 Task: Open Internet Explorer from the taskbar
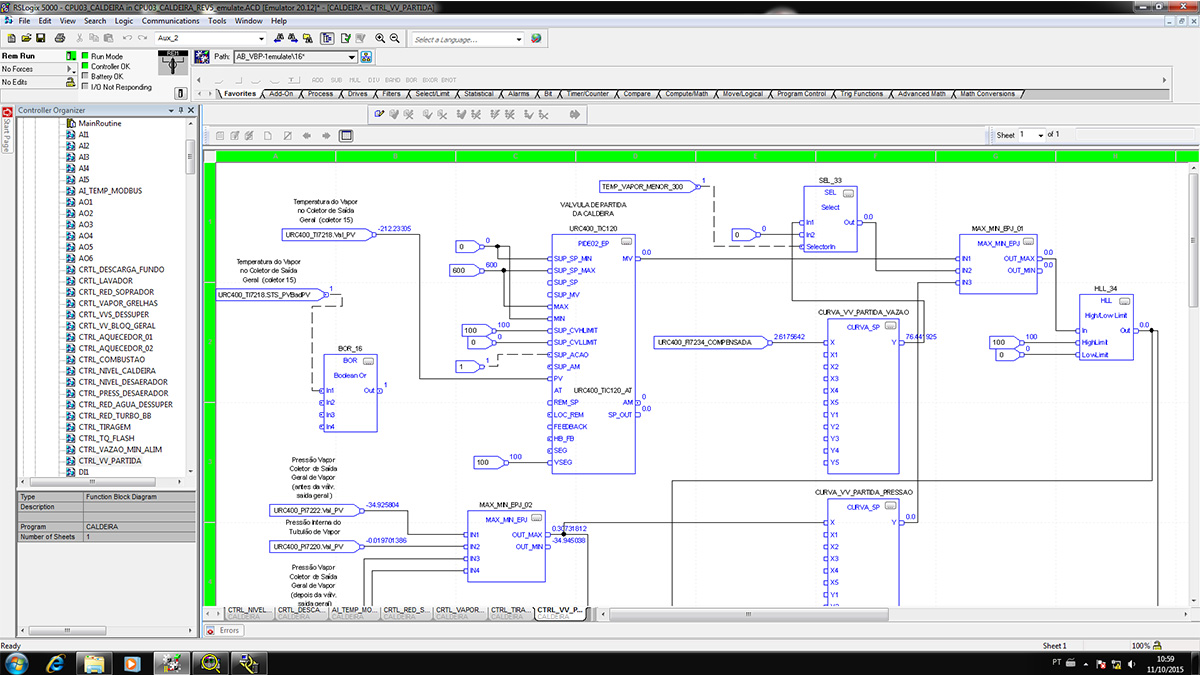point(57,662)
